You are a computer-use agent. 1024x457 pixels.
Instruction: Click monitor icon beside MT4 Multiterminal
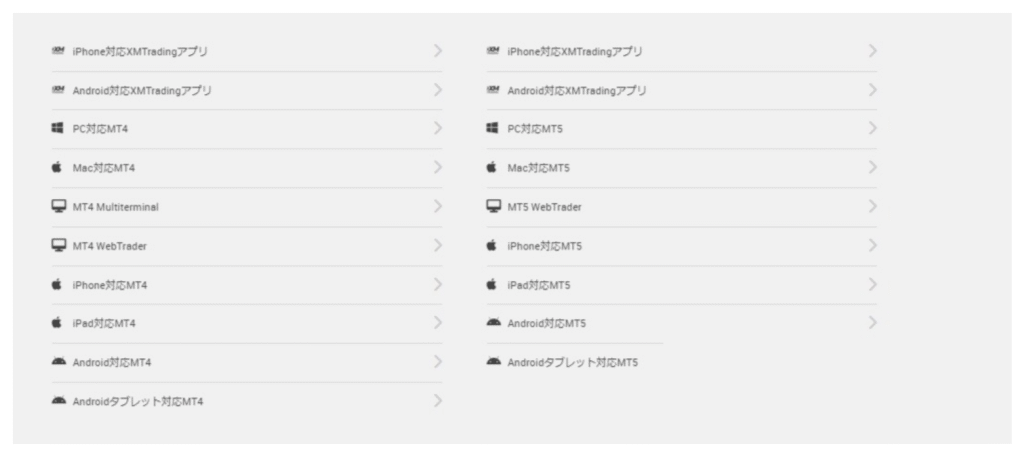[x=58, y=207]
